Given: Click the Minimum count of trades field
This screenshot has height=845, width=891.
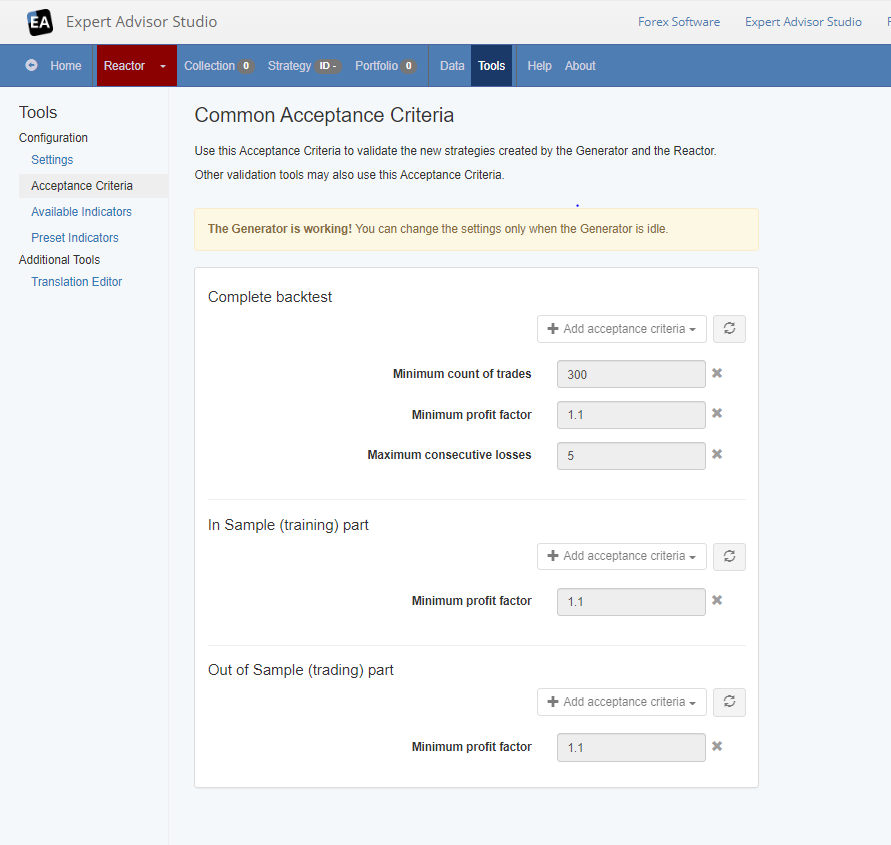Looking at the screenshot, I should pos(631,374).
